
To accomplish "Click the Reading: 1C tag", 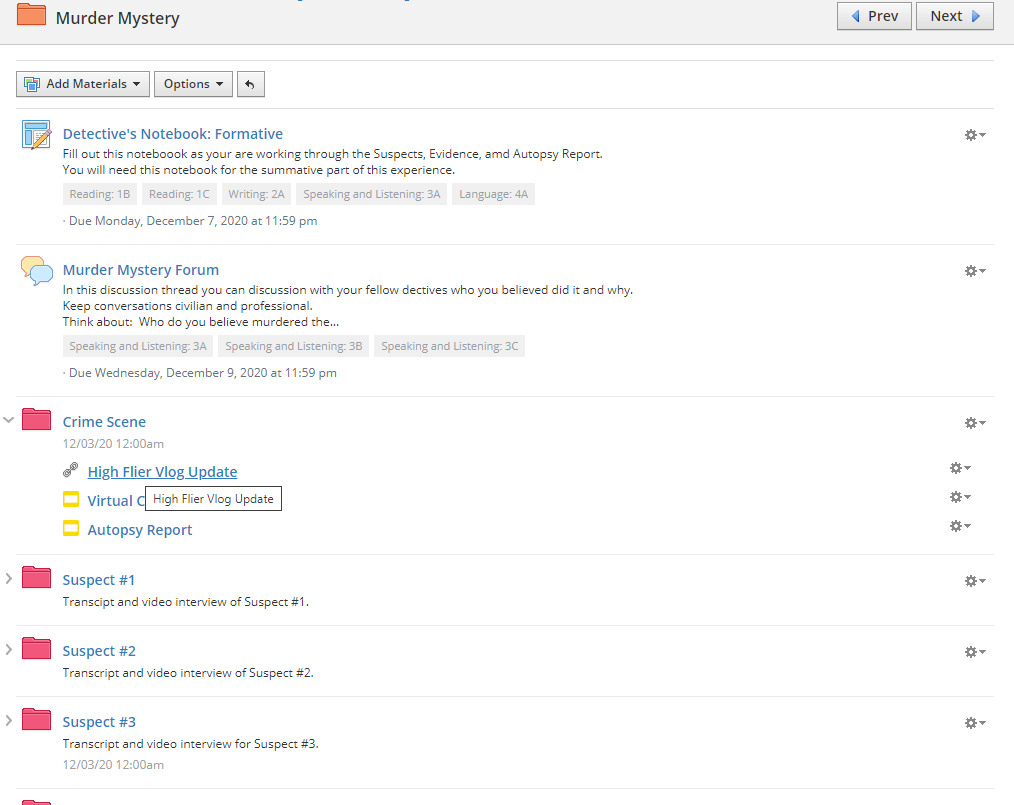I will pyautogui.click(x=179, y=194).
